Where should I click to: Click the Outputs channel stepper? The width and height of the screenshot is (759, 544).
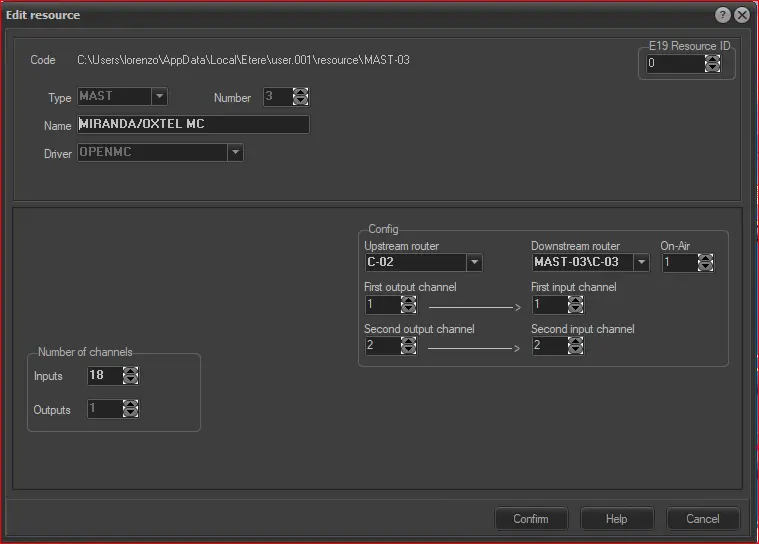pyautogui.click(x=130, y=409)
